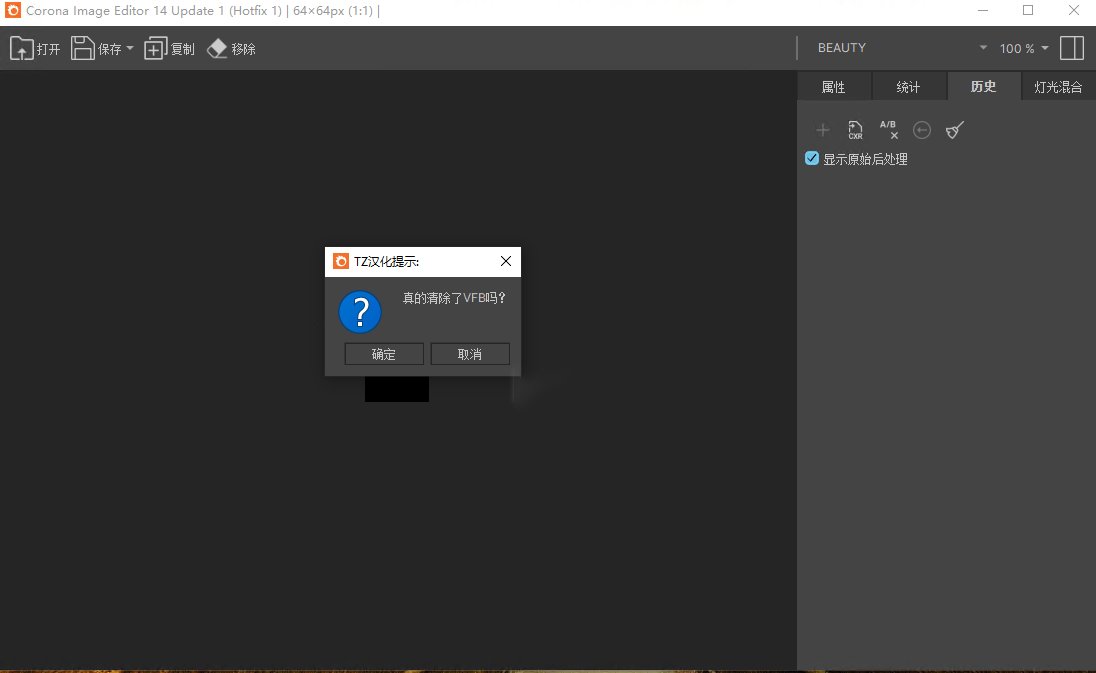Click the circular back arrow history icon
Viewport: 1096px width, 673px height.
[x=922, y=130]
